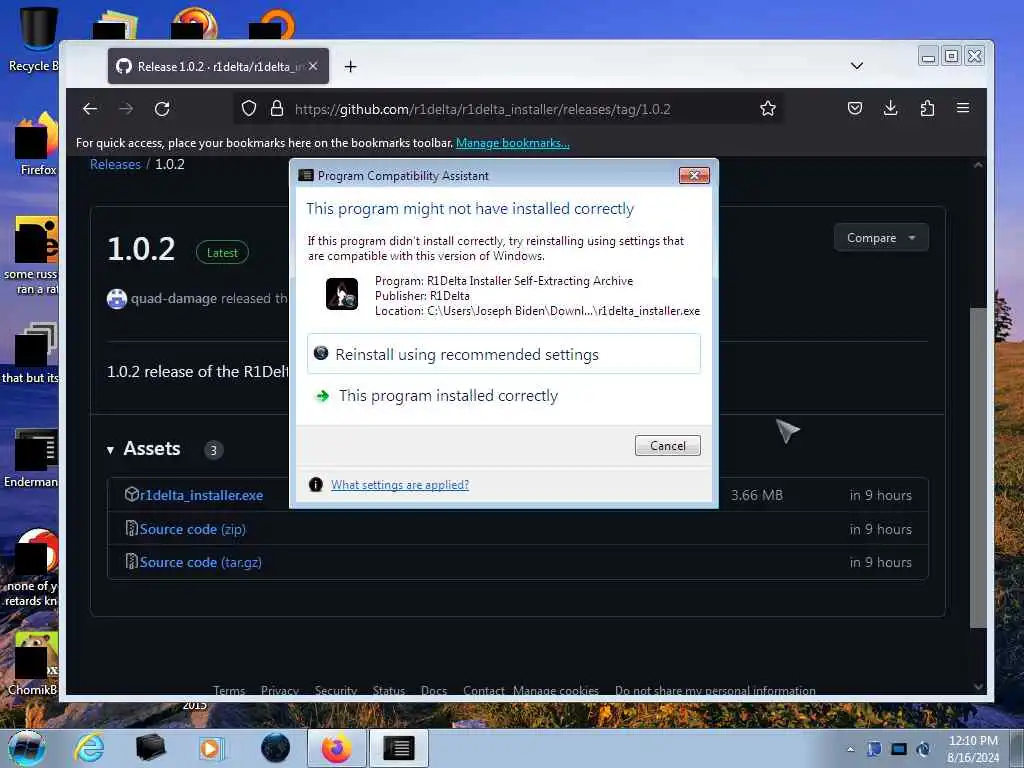
Task: Open the tracking protection shield icon
Action: pos(249,108)
